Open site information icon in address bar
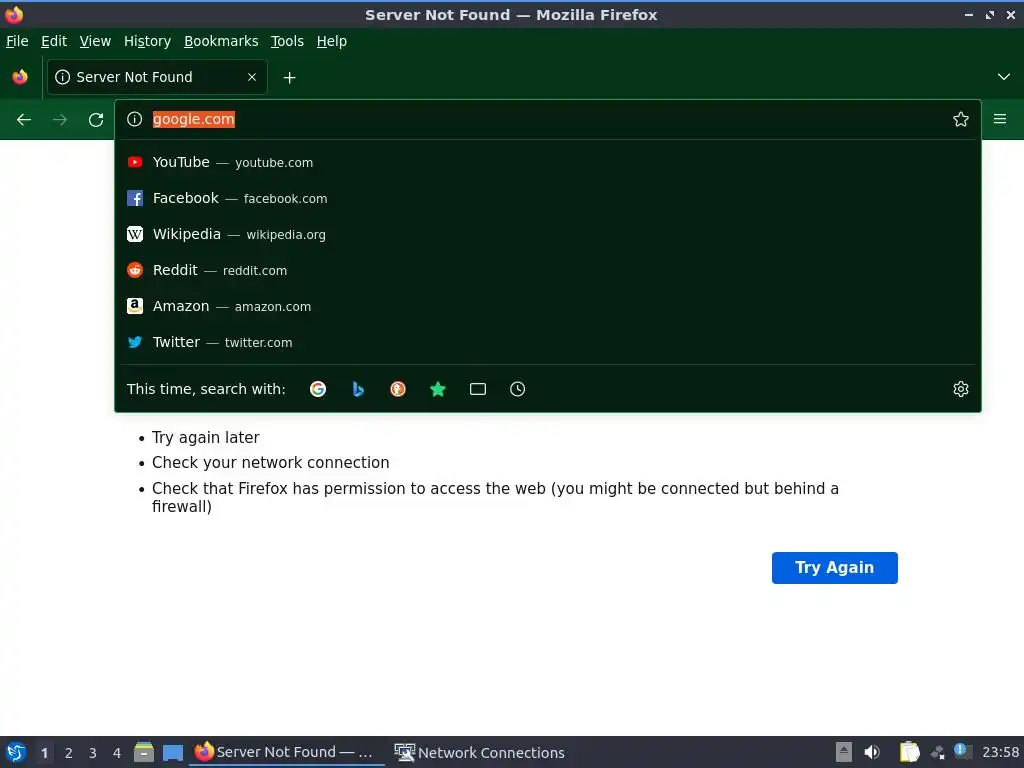1024x768 pixels. (x=135, y=119)
